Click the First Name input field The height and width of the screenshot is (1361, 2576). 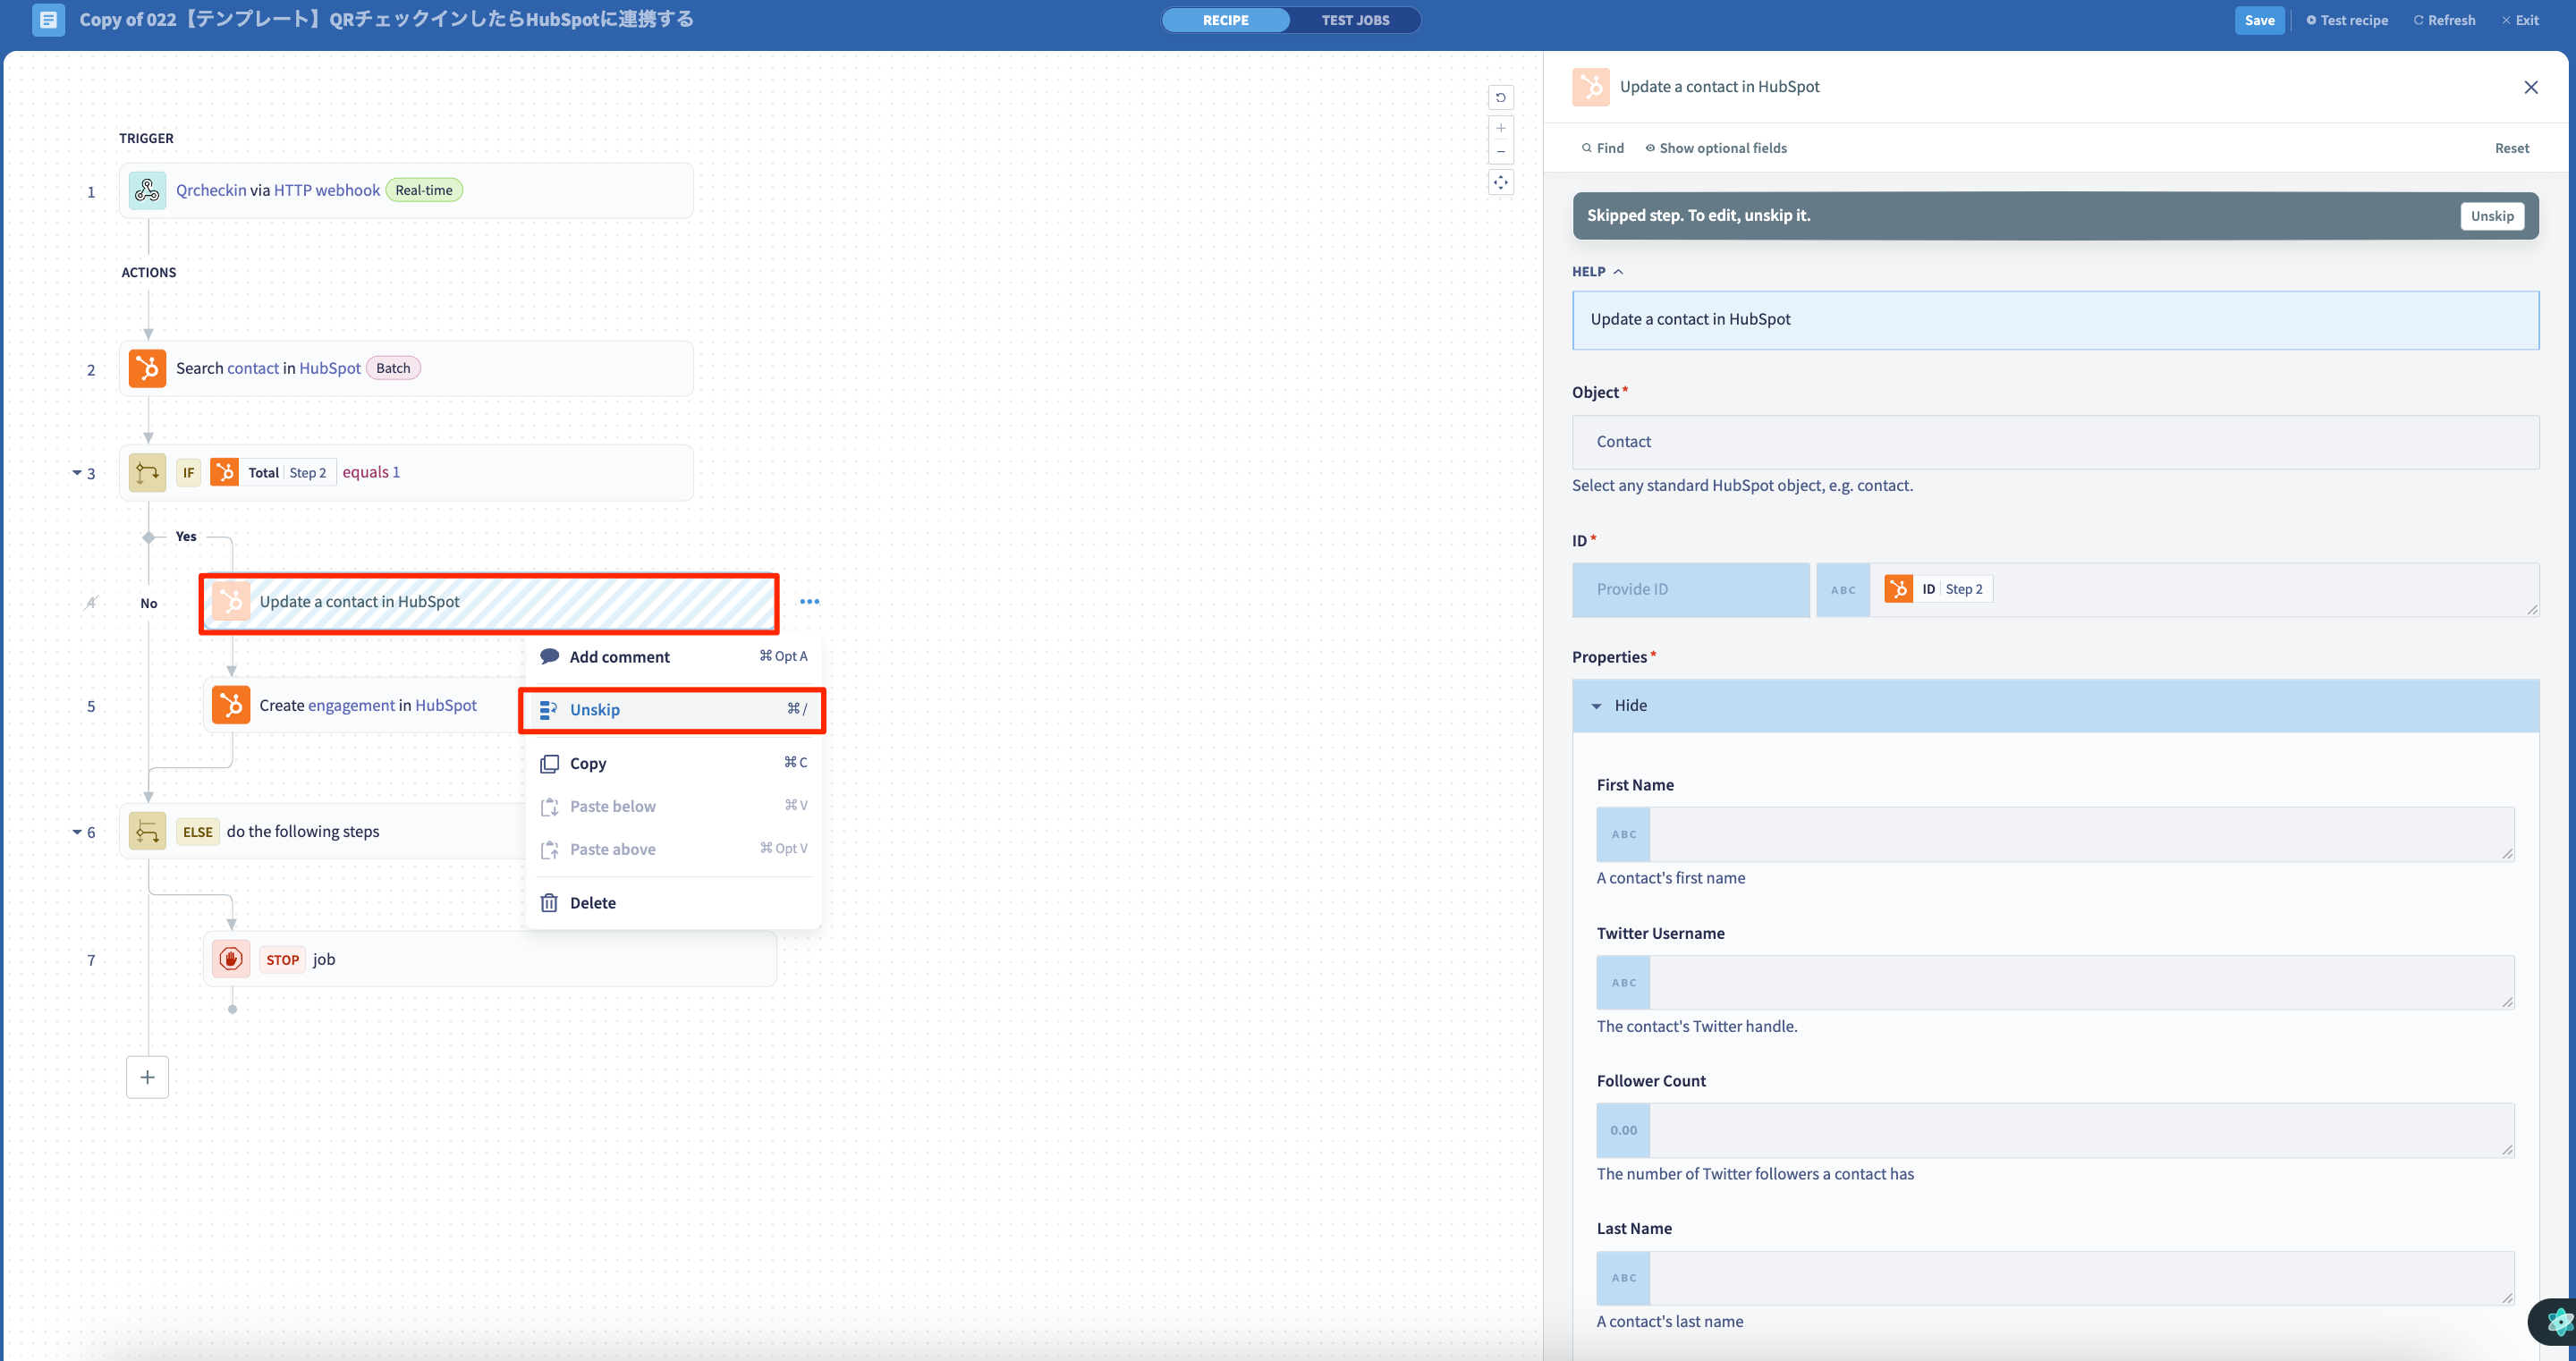click(x=2081, y=834)
